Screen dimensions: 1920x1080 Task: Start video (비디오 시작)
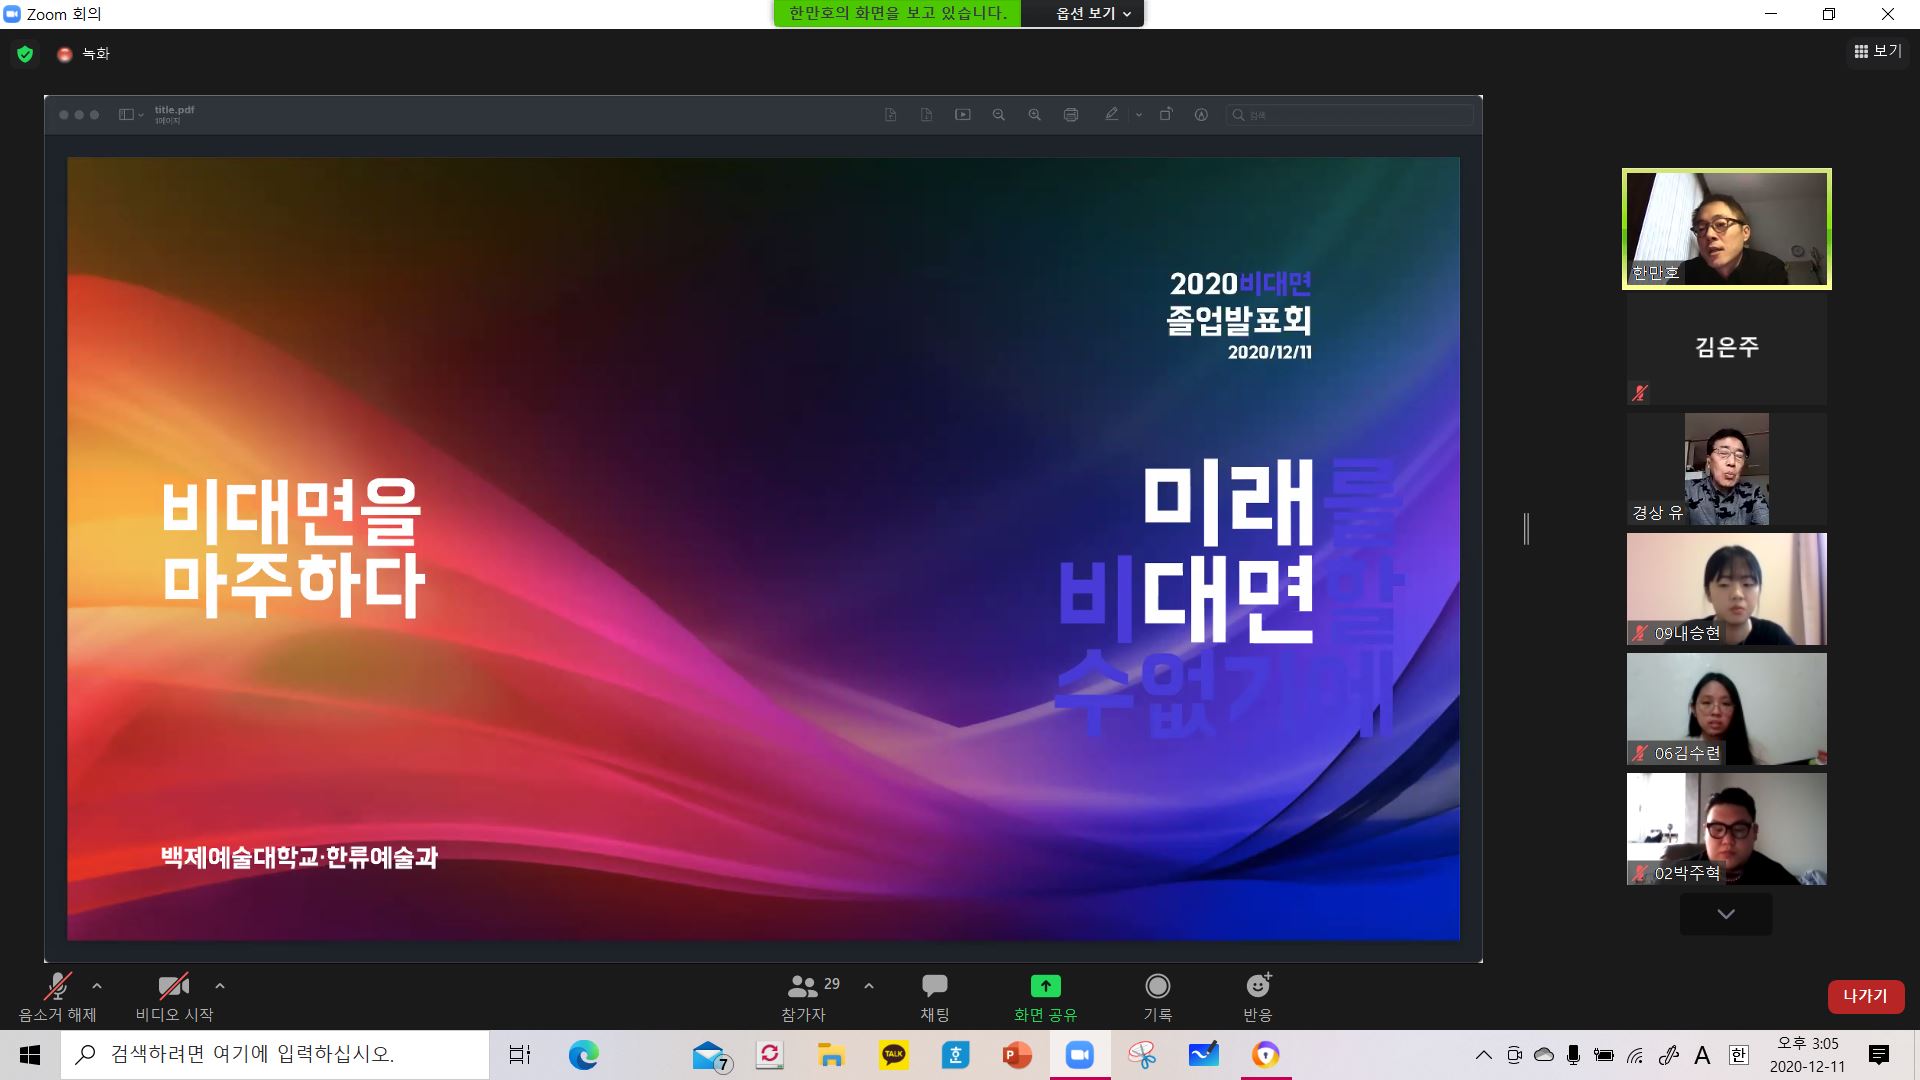(174, 987)
